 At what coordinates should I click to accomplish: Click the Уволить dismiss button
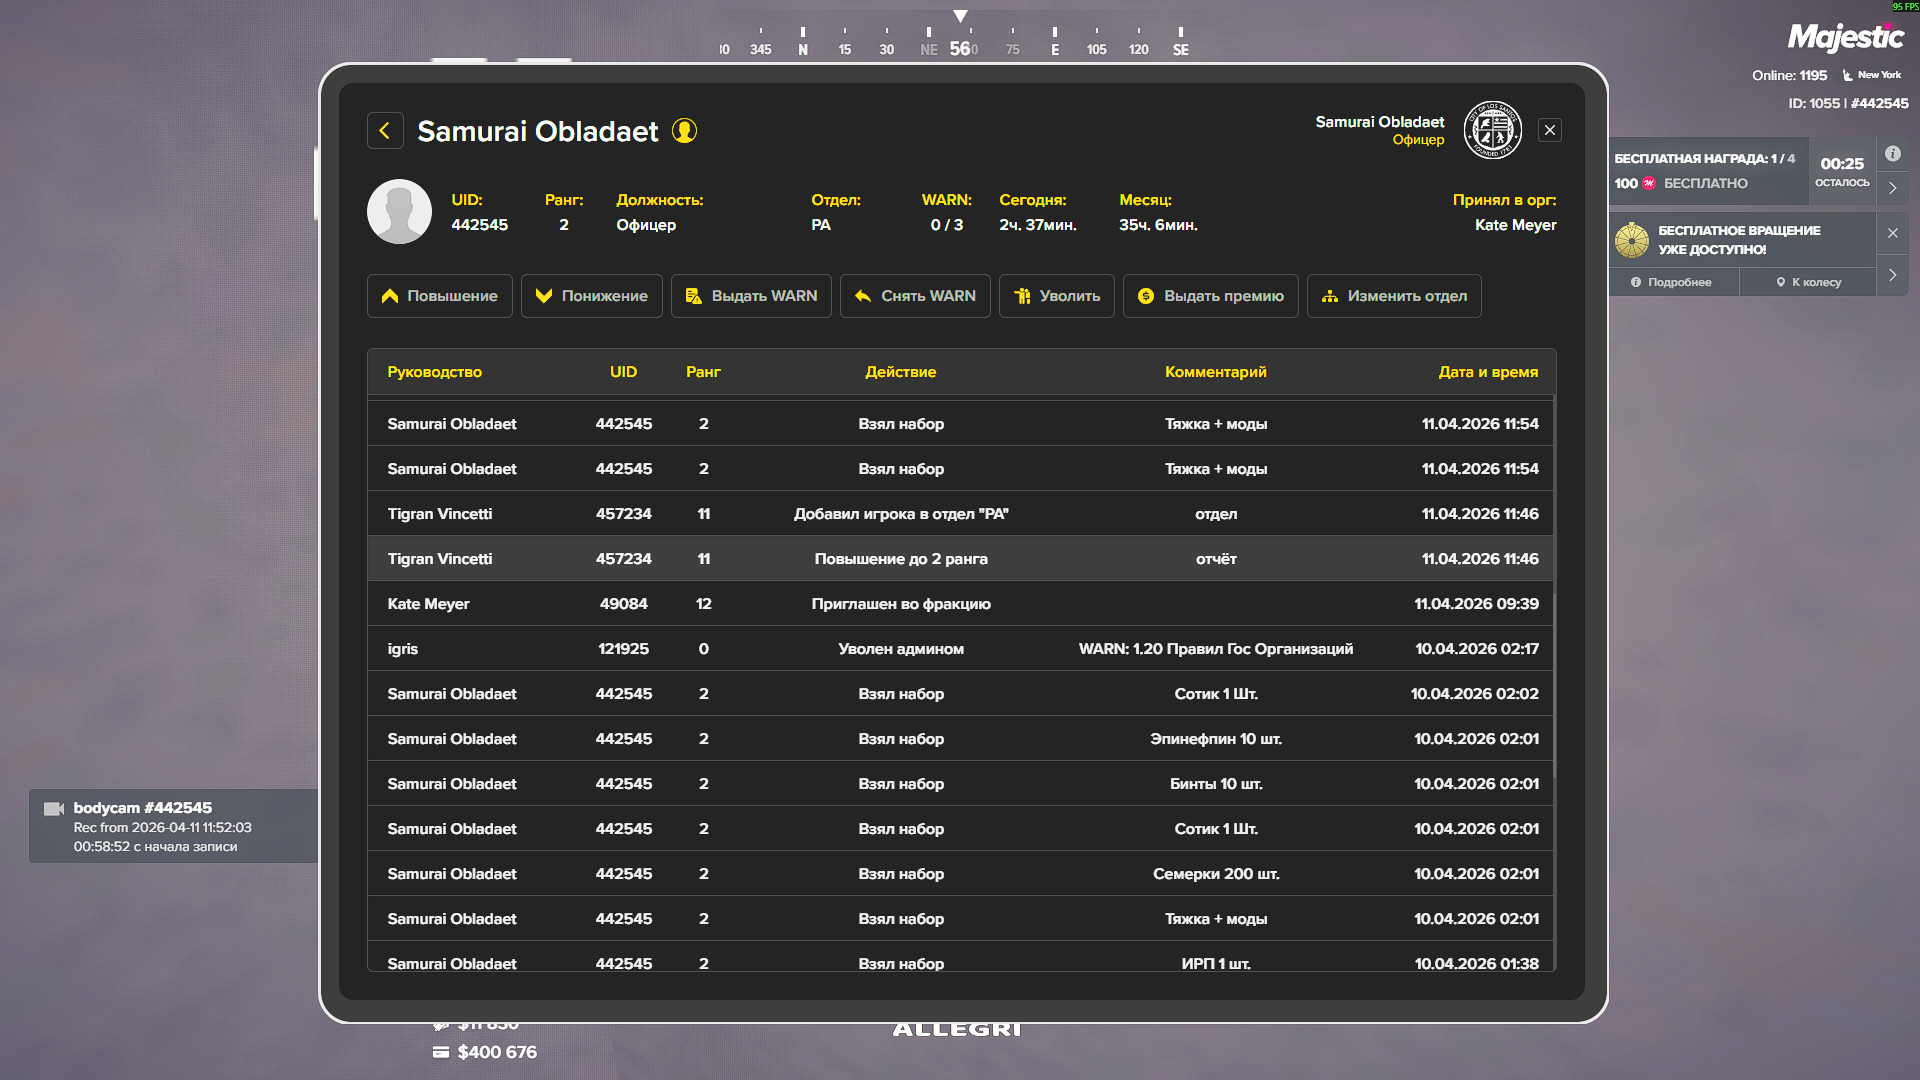[x=1056, y=296]
